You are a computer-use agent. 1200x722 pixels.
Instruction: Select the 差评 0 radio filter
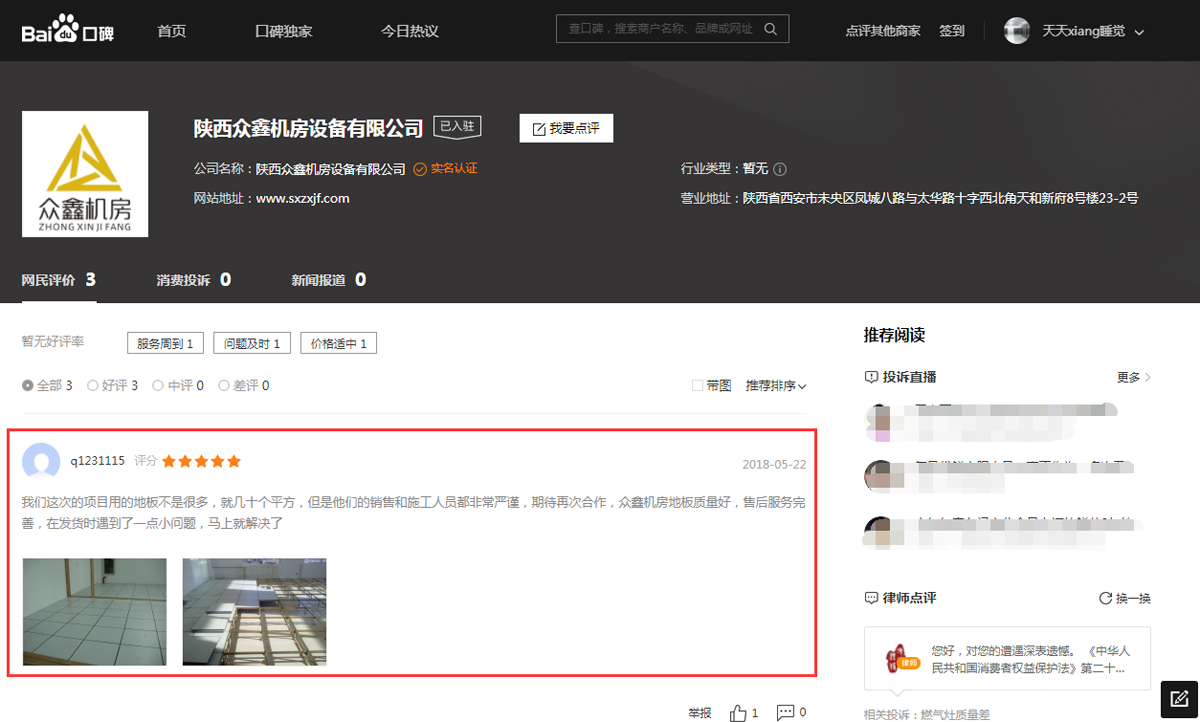(x=224, y=385)
